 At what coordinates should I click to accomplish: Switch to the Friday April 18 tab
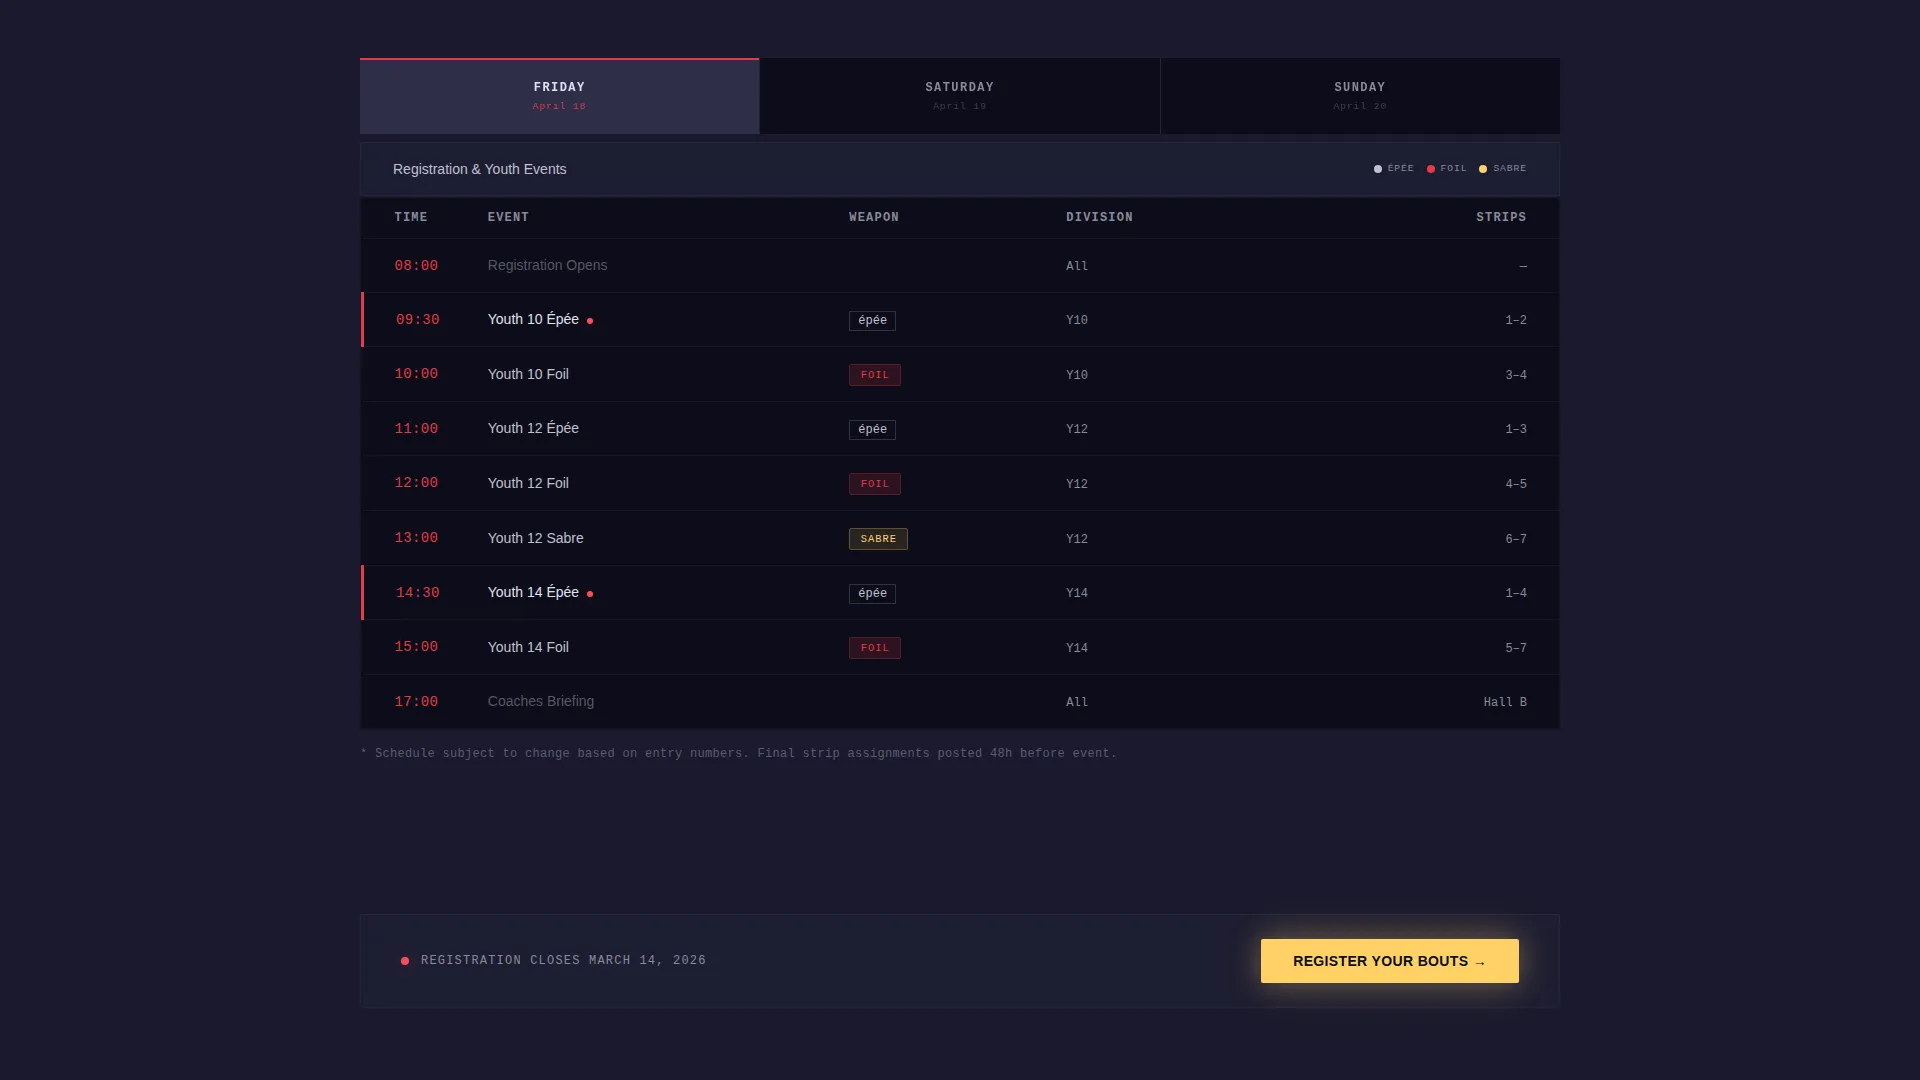(559, 96)
